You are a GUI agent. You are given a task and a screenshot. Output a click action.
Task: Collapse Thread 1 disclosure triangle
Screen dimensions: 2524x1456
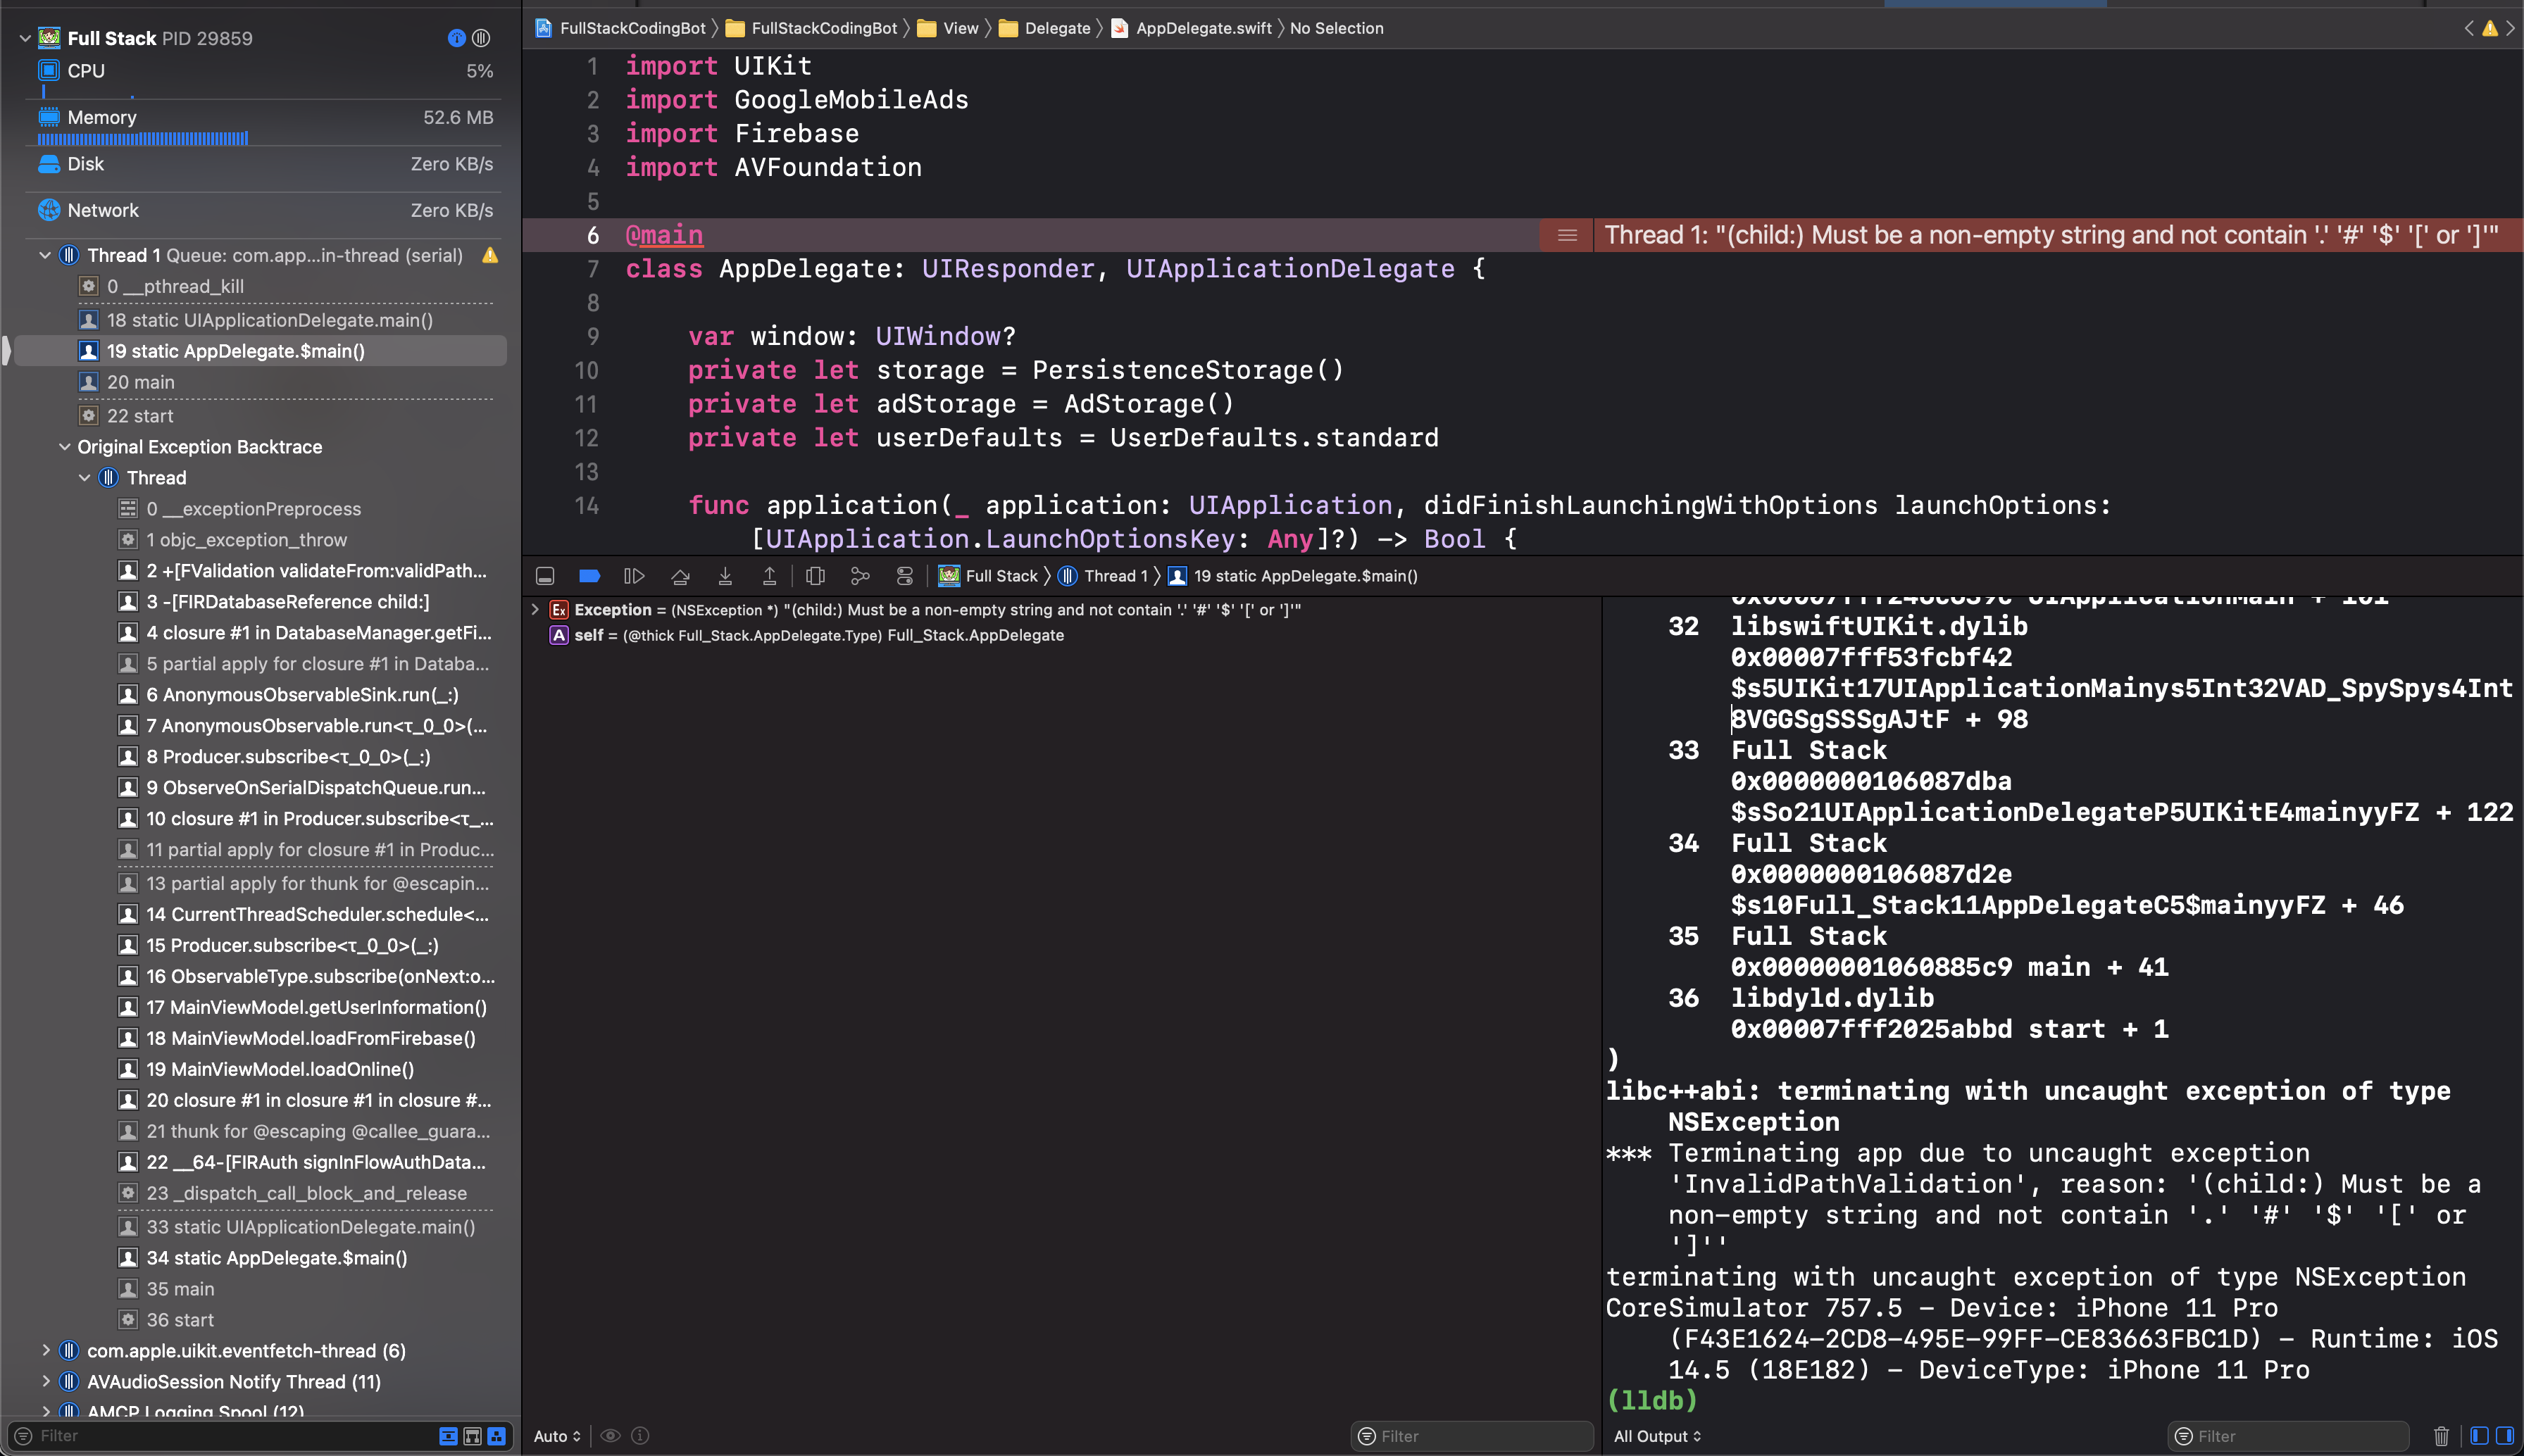(x=45, y=255)
